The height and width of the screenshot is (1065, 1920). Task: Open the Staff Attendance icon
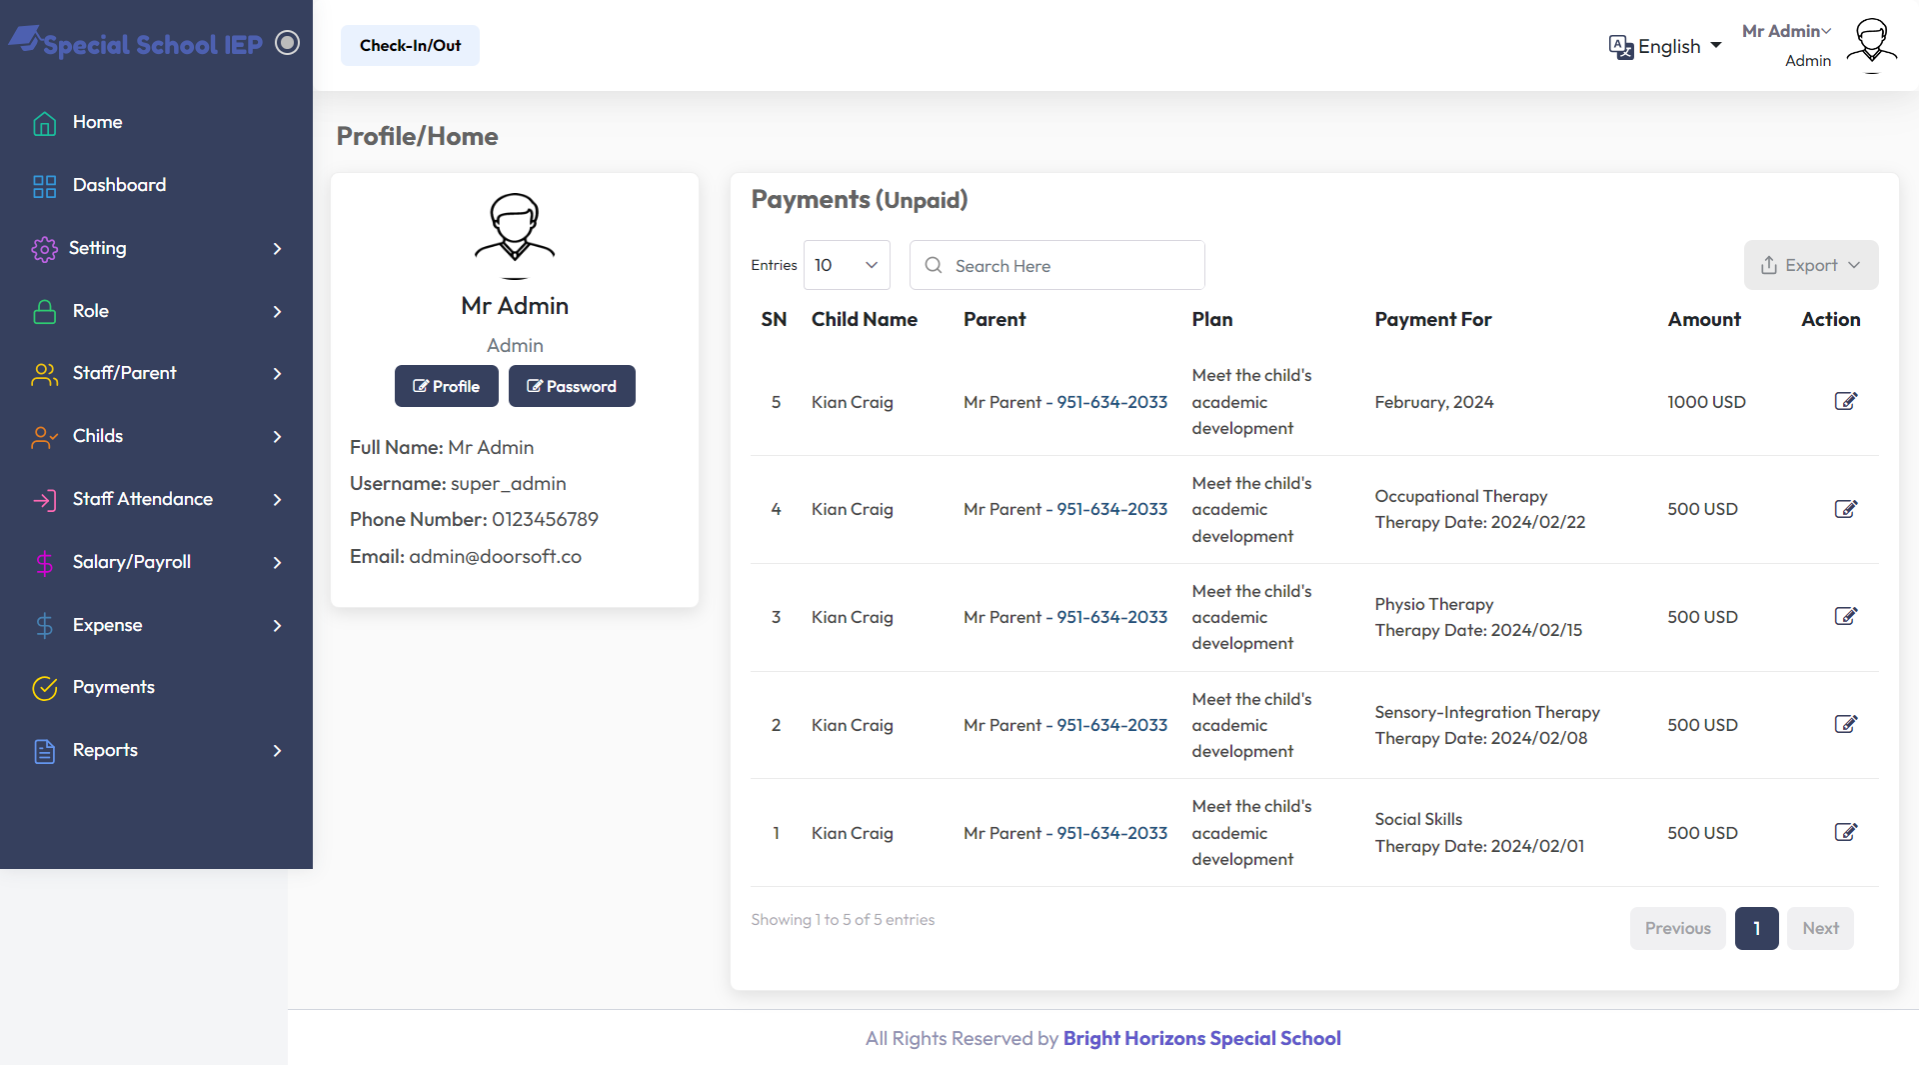(x=44, y=499)
